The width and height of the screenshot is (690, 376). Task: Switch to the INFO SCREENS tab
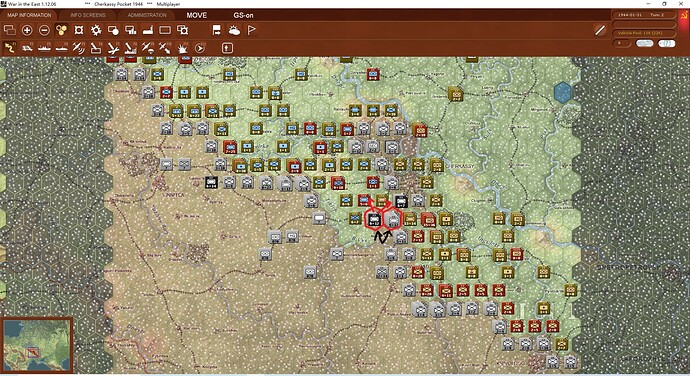click(88, 15)
